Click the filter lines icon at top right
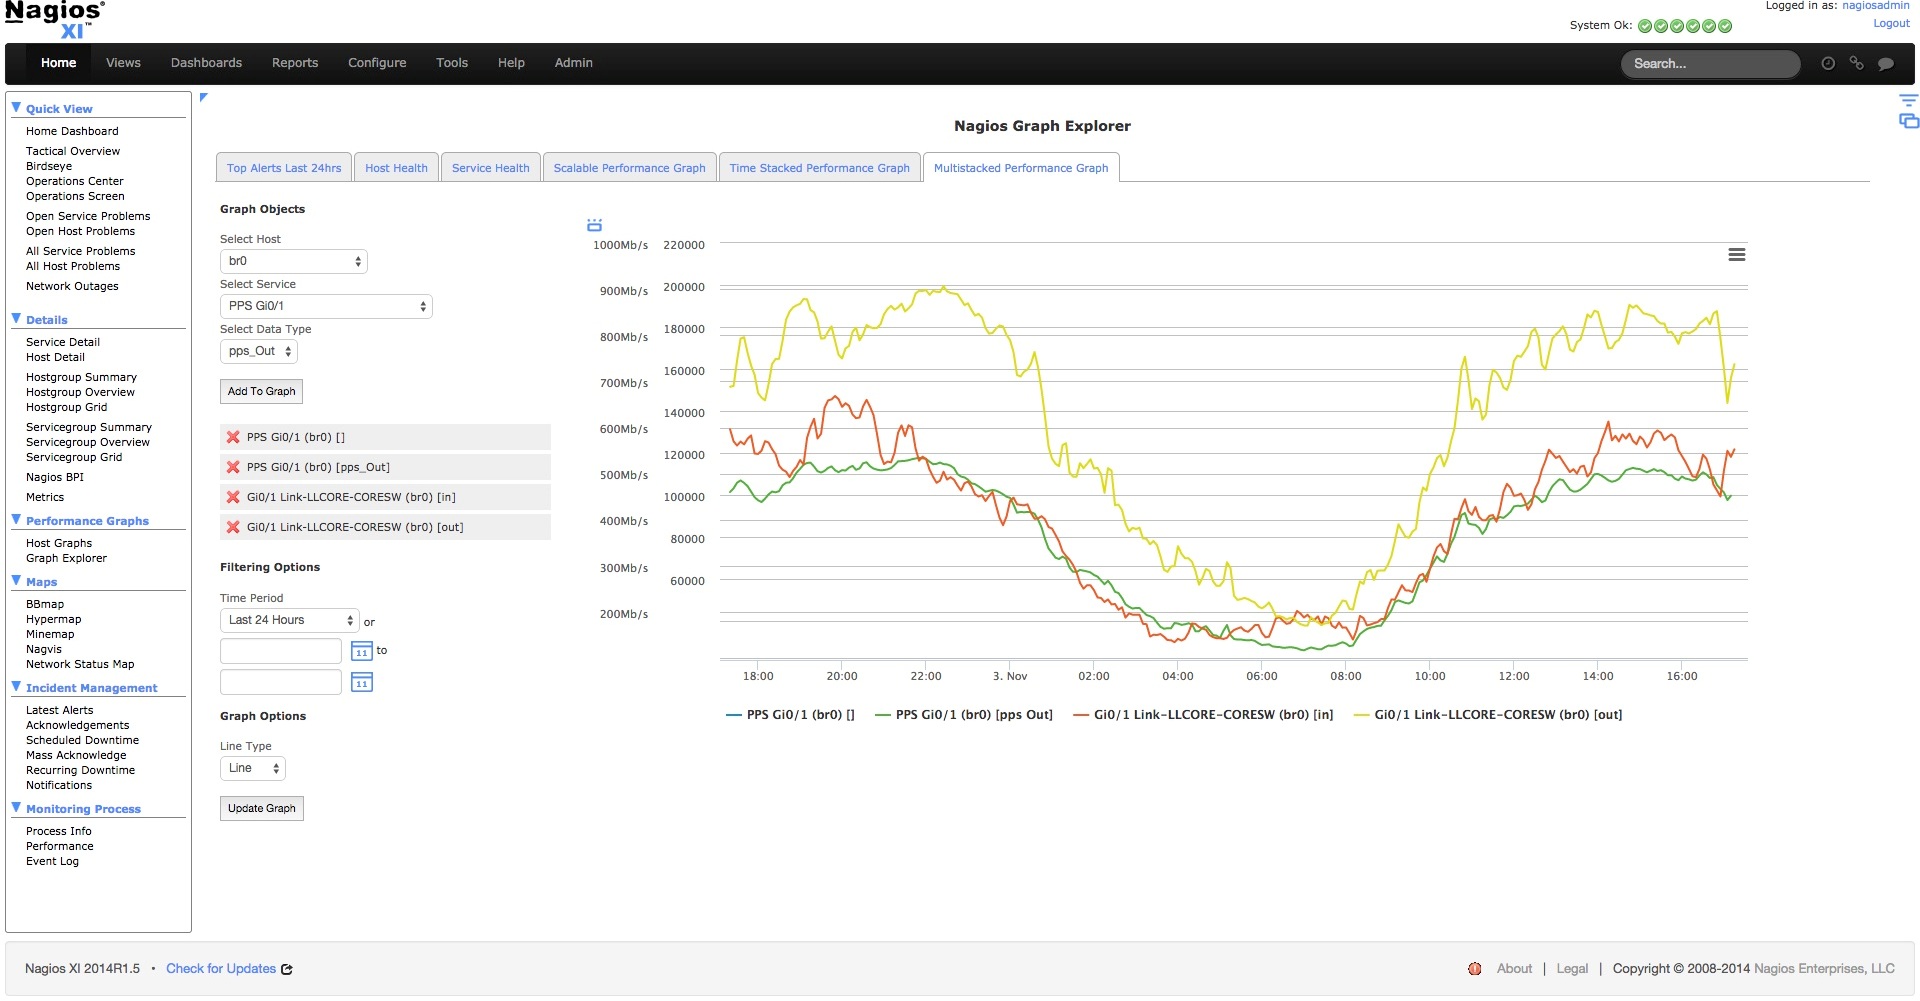 pos(1909,100)
